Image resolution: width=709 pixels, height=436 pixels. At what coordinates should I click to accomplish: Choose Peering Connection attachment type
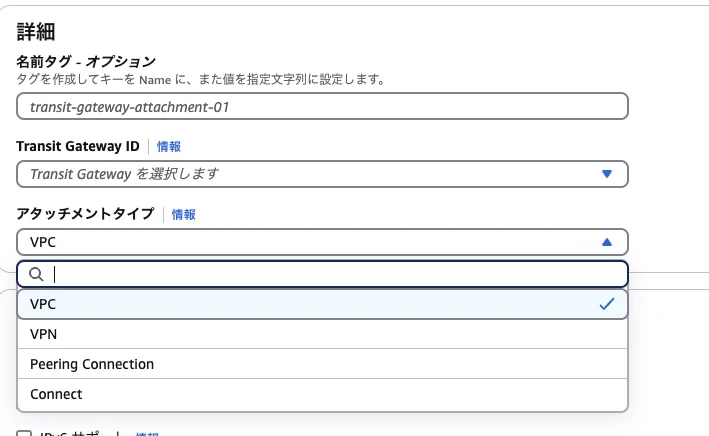pos(322,364)
